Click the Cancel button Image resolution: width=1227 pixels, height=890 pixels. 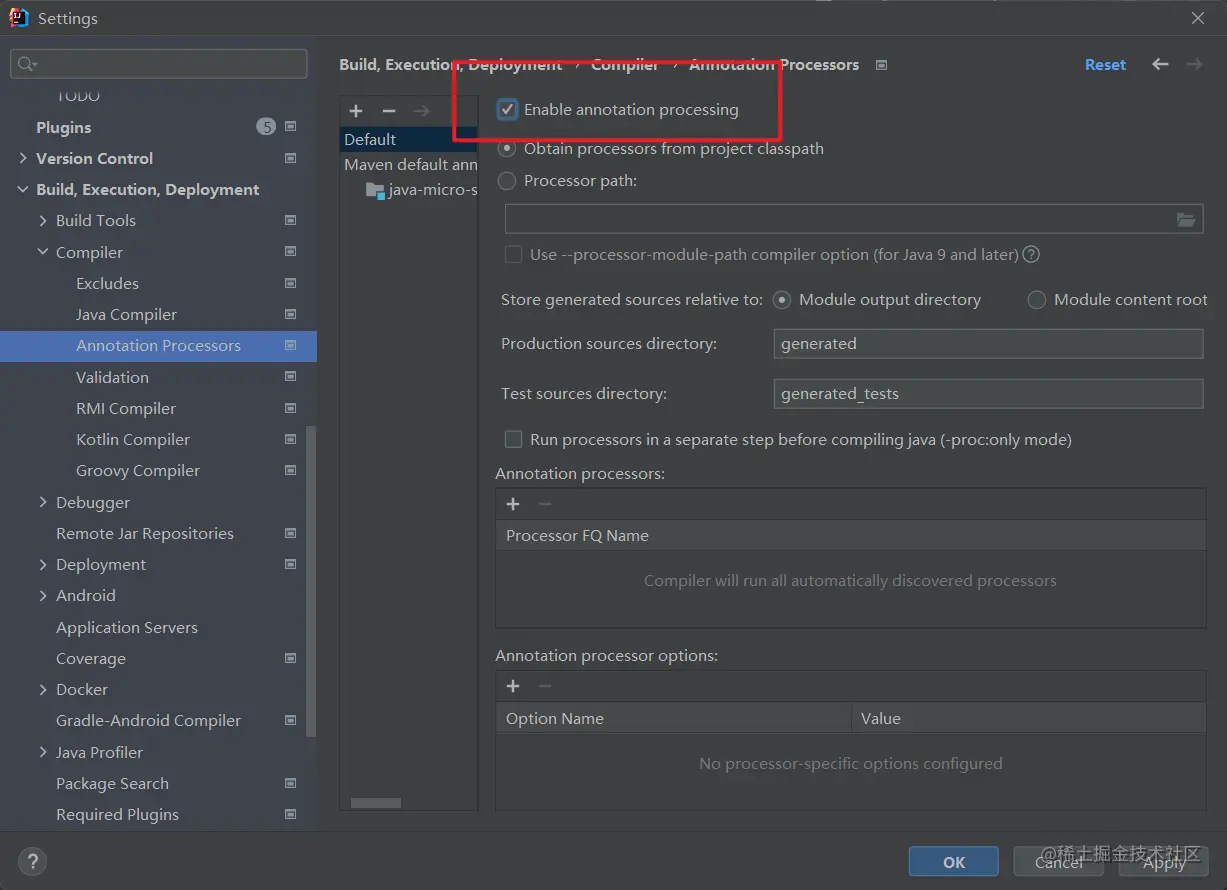click(1059, 861)
